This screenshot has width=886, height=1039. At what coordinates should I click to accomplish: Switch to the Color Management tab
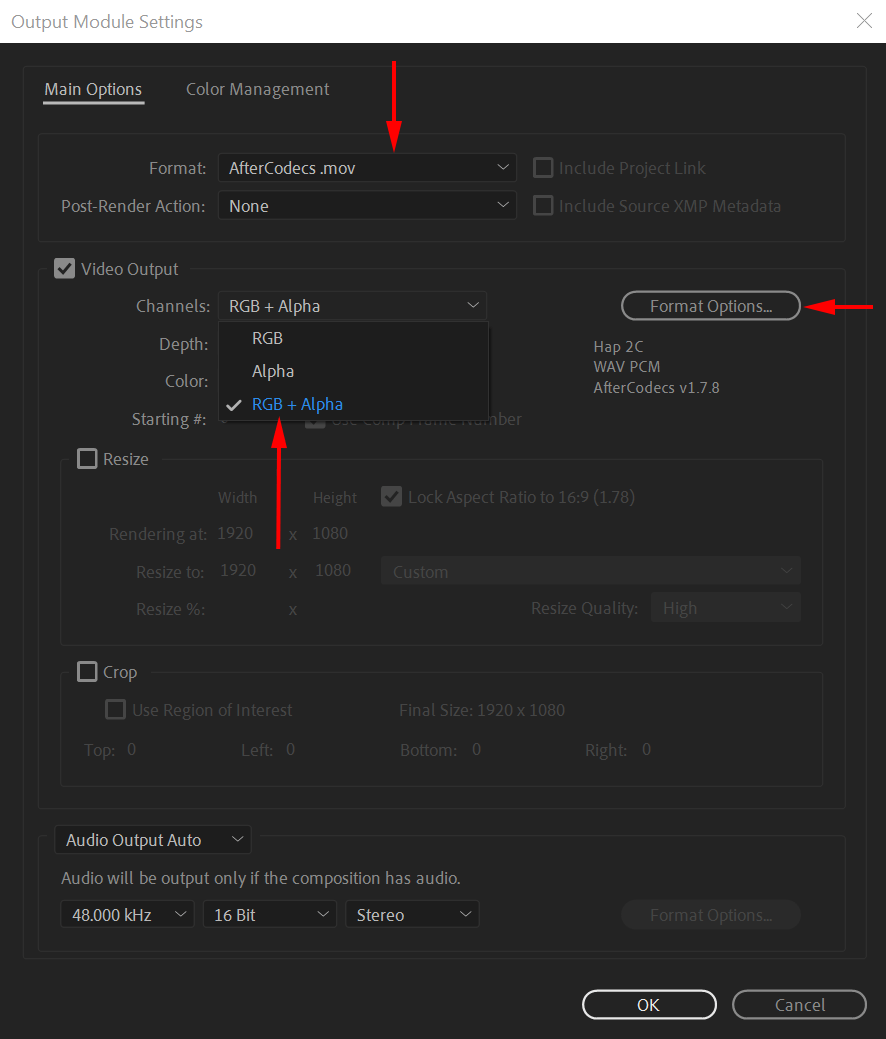tap(257, 89)
